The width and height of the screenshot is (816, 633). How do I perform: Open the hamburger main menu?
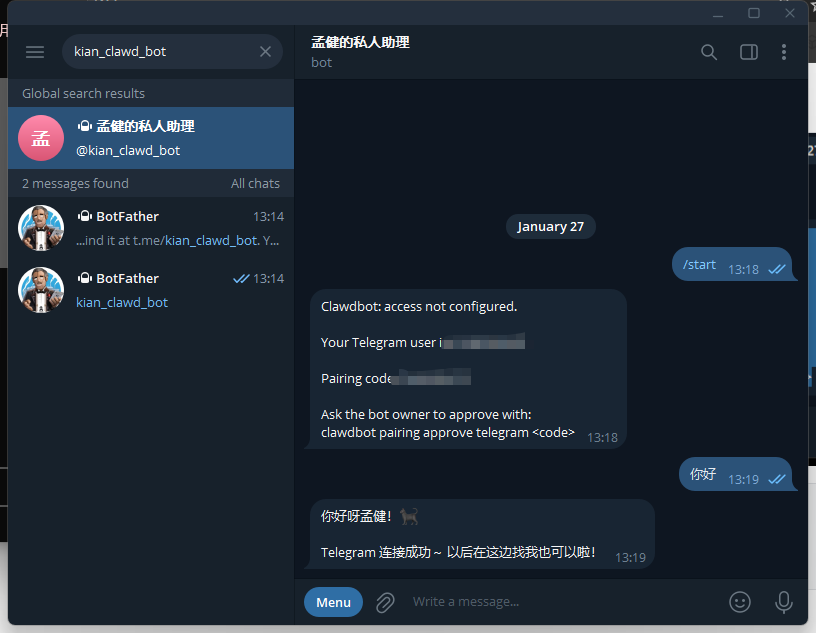click(35, 52)
